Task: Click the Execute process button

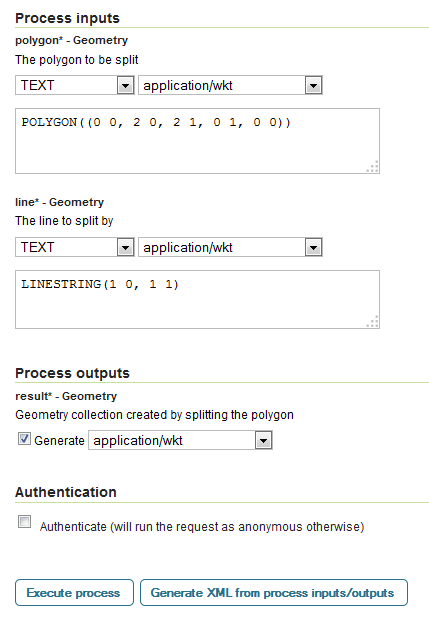Action: 74,593
